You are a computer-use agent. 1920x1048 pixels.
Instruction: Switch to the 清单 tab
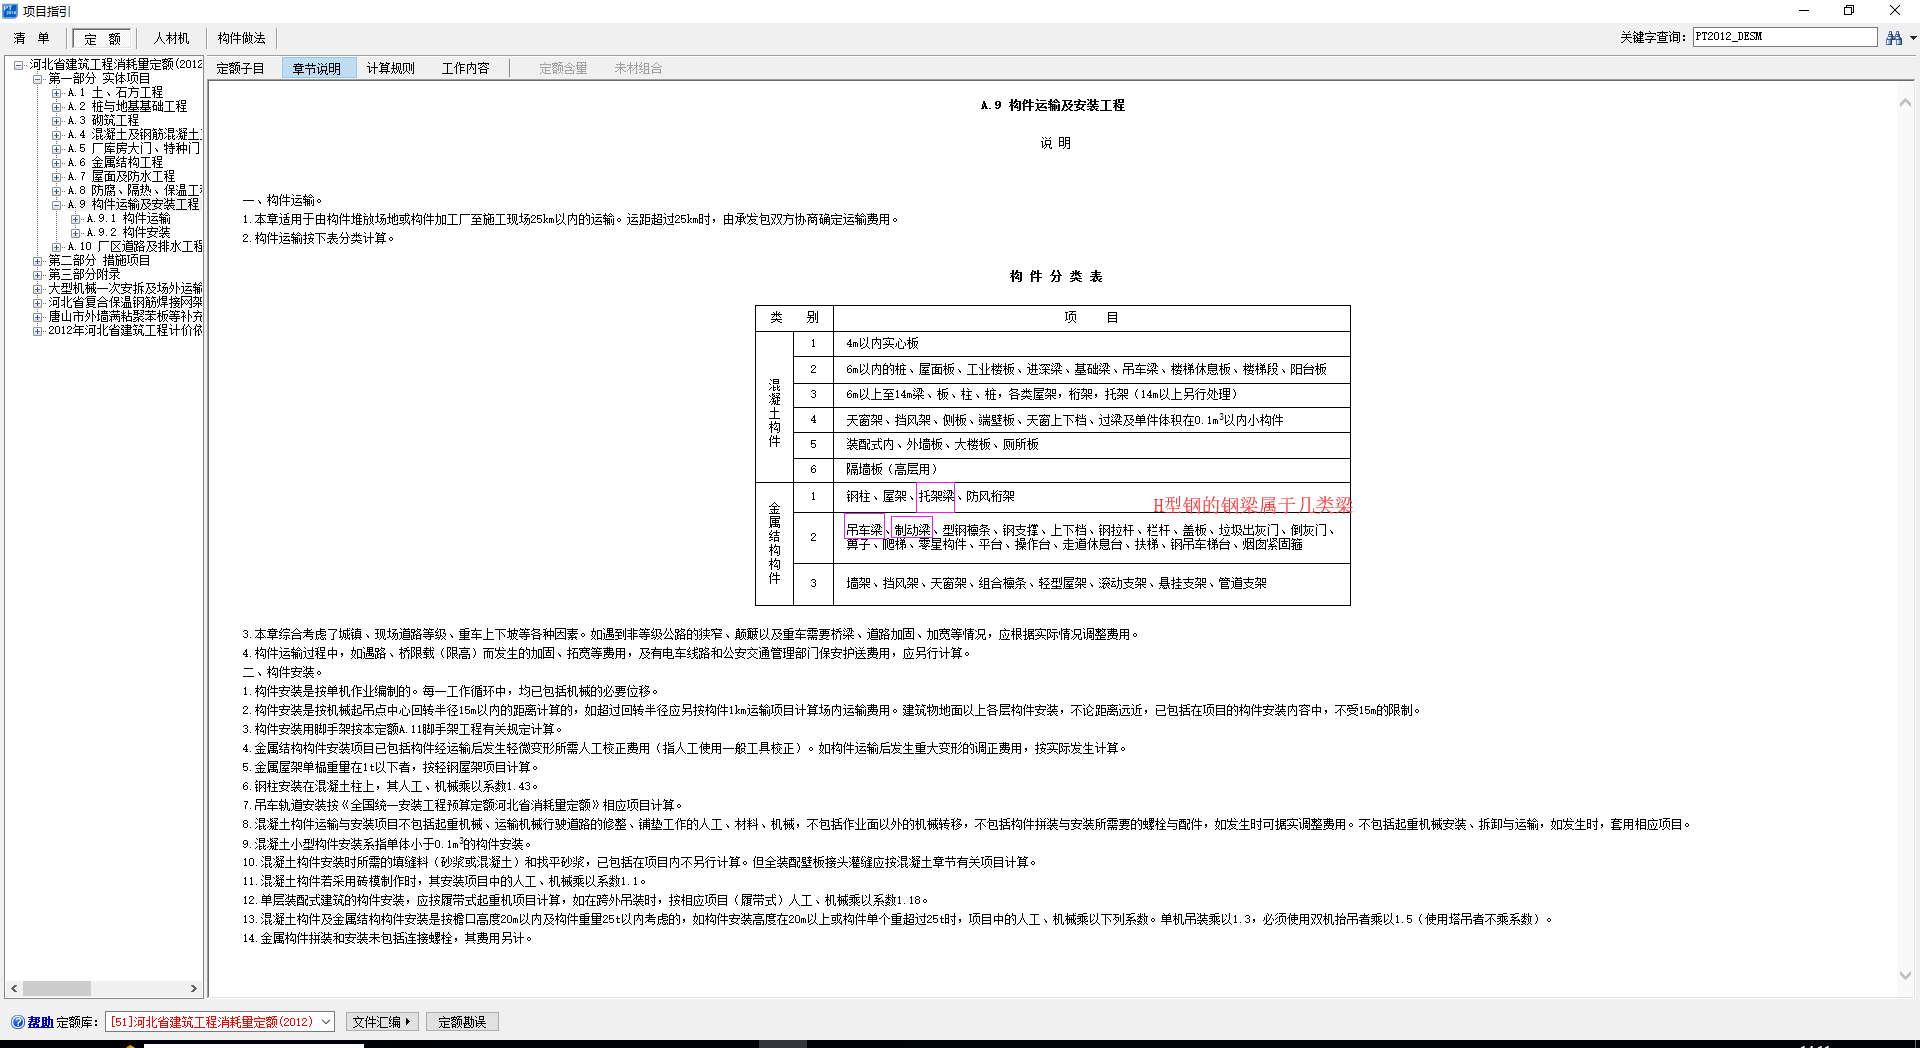(x=32, y=39)
